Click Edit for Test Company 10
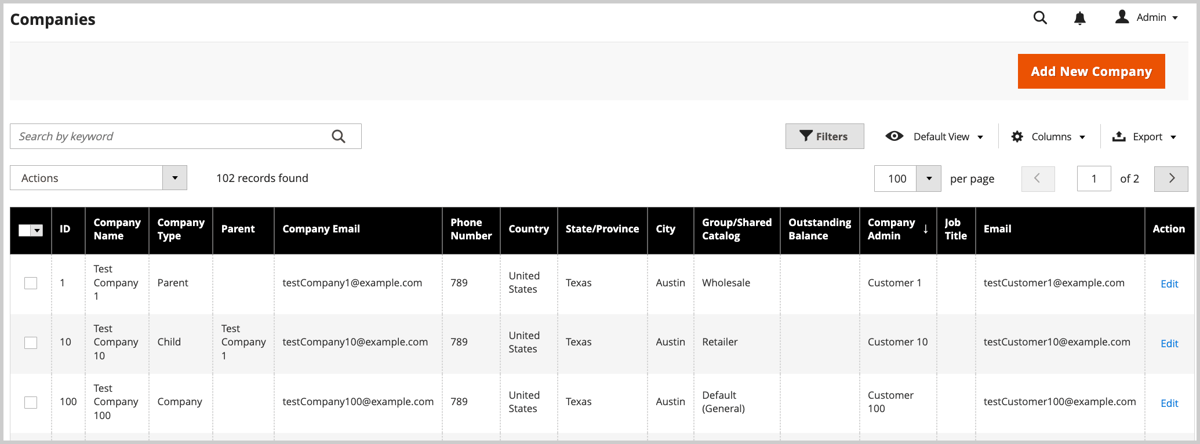The height and width of the screenshot is (444, 1200). click(1169, 343)
